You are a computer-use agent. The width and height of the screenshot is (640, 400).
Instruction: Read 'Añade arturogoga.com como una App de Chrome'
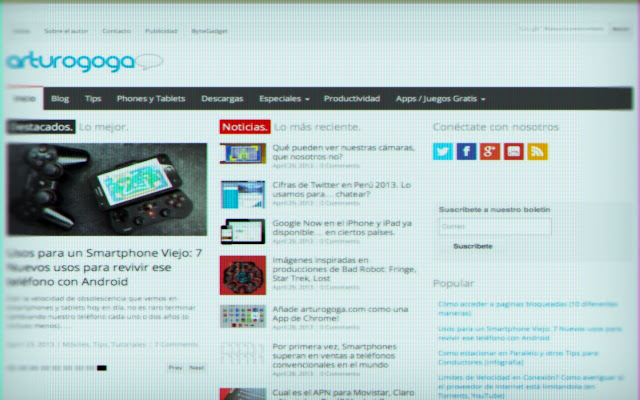point(340,314)
